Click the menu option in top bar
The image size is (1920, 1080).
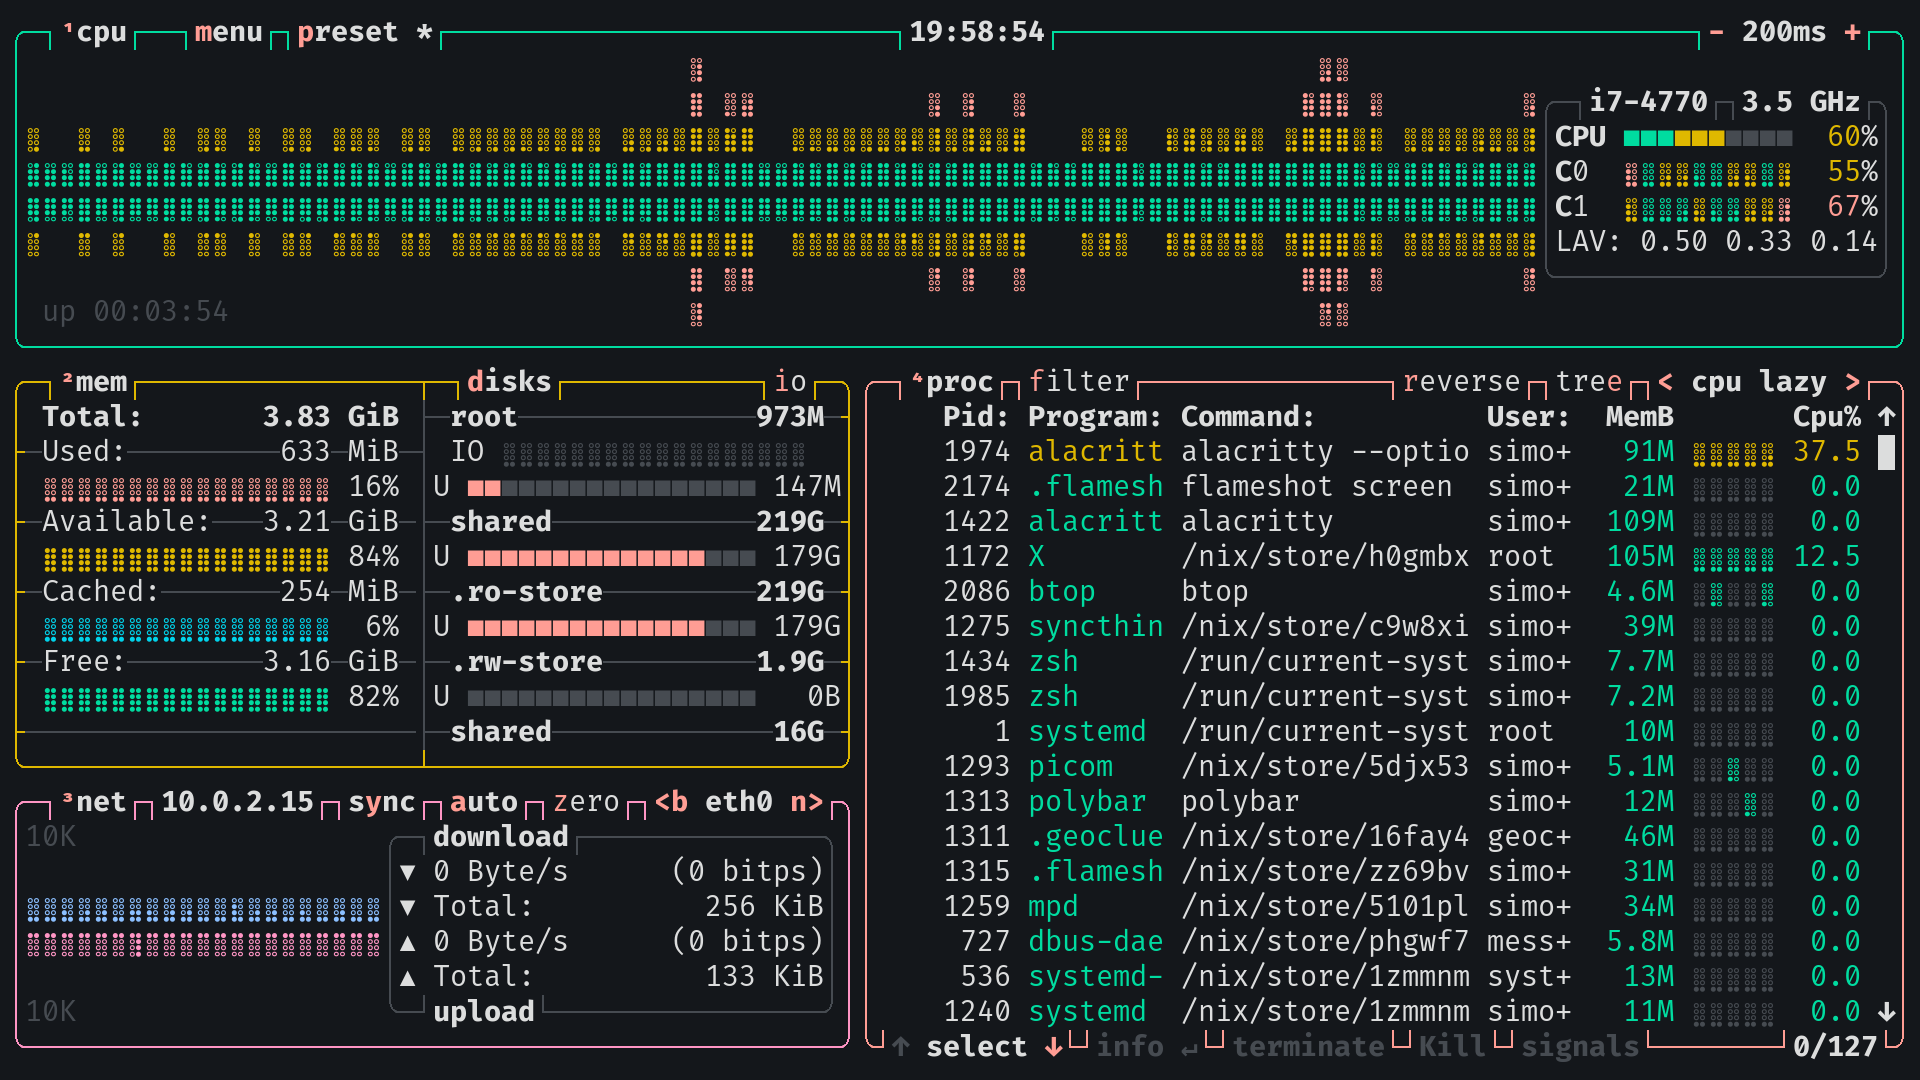(224, 30)
